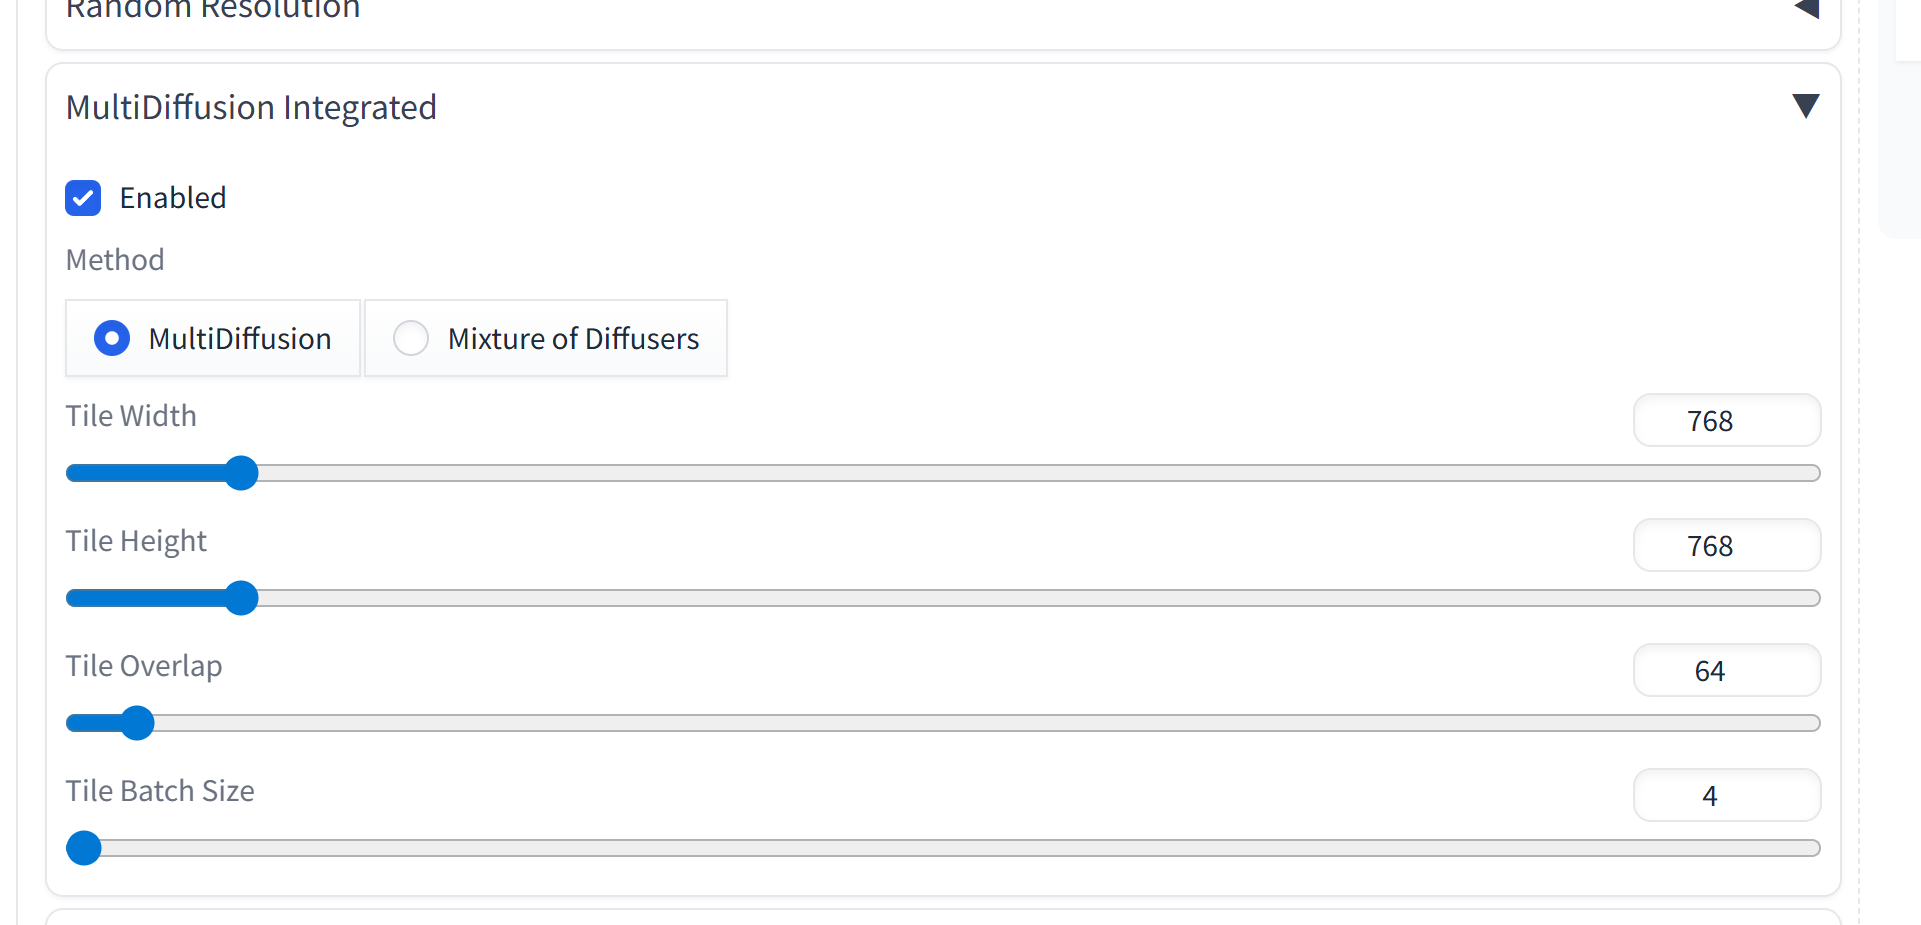Screen dimensions: 1921x925
Task: Click the MultiDiffusion Integrated header title
Action: coord(251,107)
